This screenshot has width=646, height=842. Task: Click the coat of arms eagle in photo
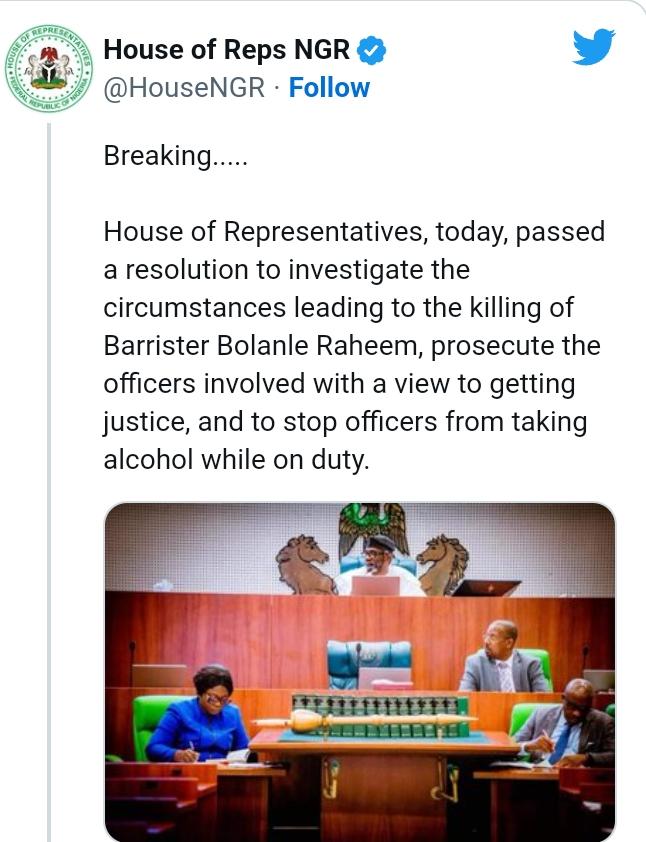click(x=374, y=525)
